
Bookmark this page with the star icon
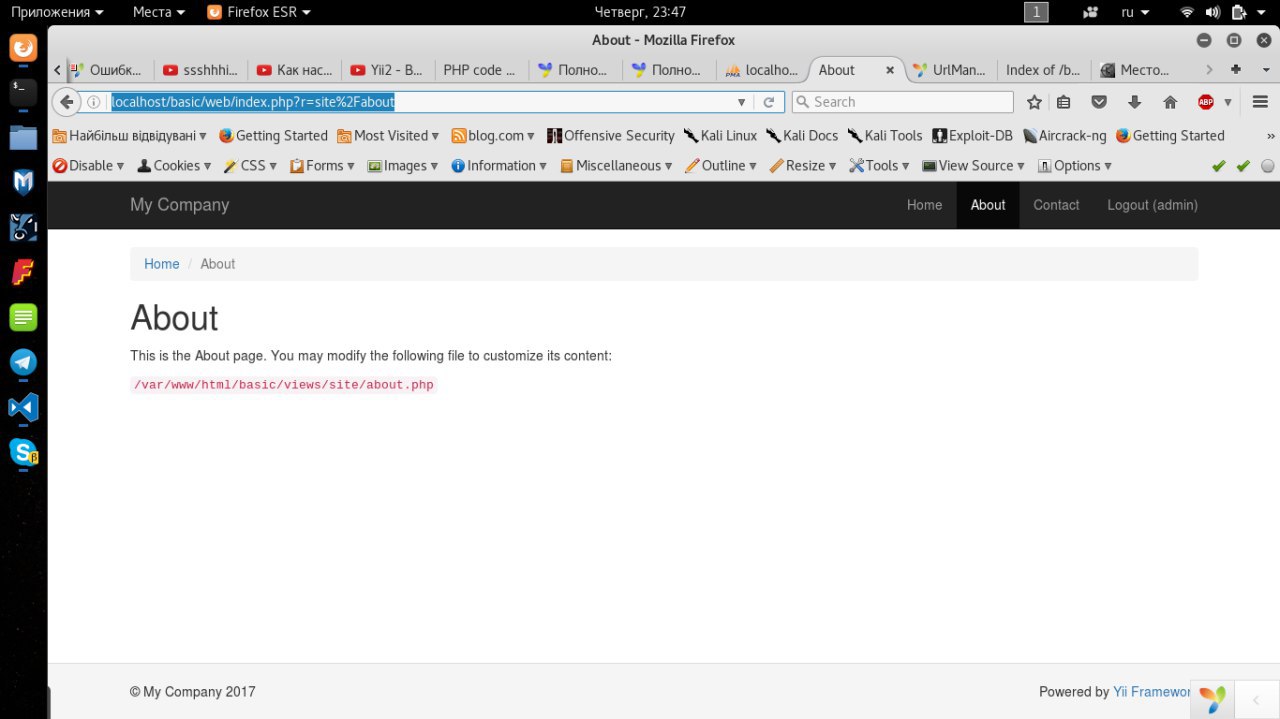click(1034, 102)
